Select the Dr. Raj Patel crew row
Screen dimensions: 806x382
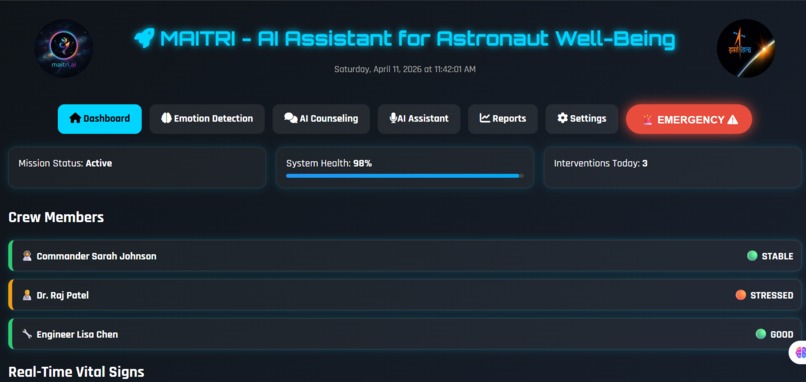click(x=405, y=295)
